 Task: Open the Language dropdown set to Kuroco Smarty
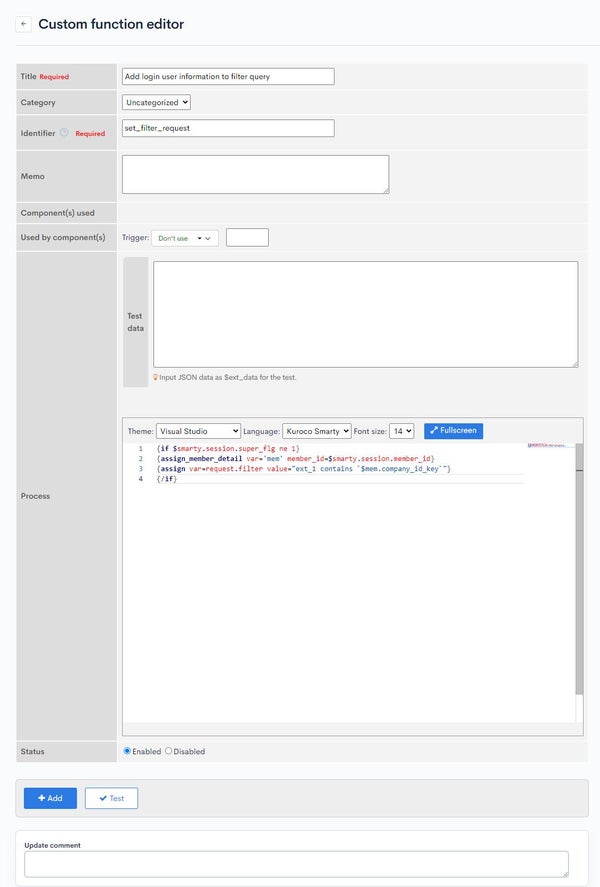[x=317, y=431]
